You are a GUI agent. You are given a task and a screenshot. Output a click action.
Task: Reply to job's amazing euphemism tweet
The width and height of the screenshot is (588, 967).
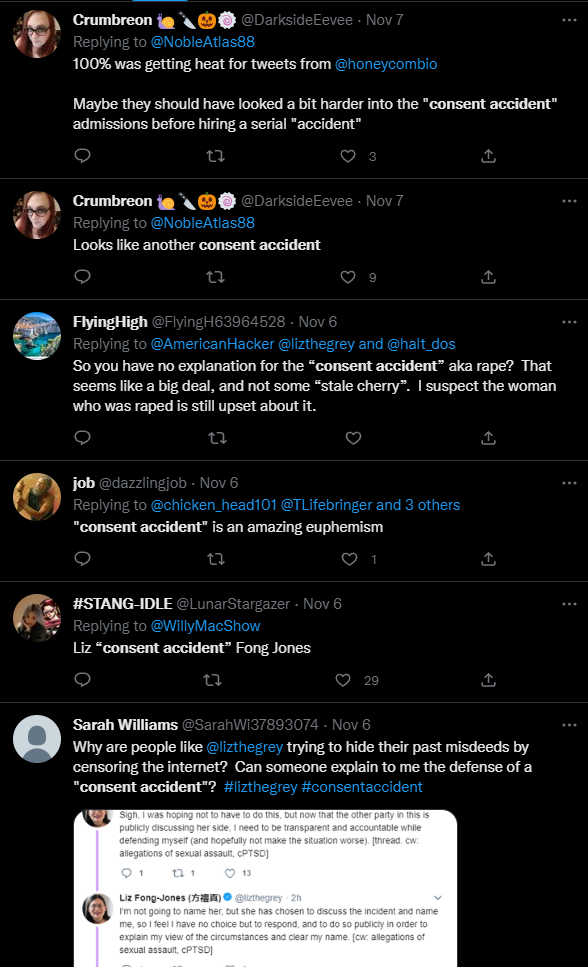(x=82, y=558)
